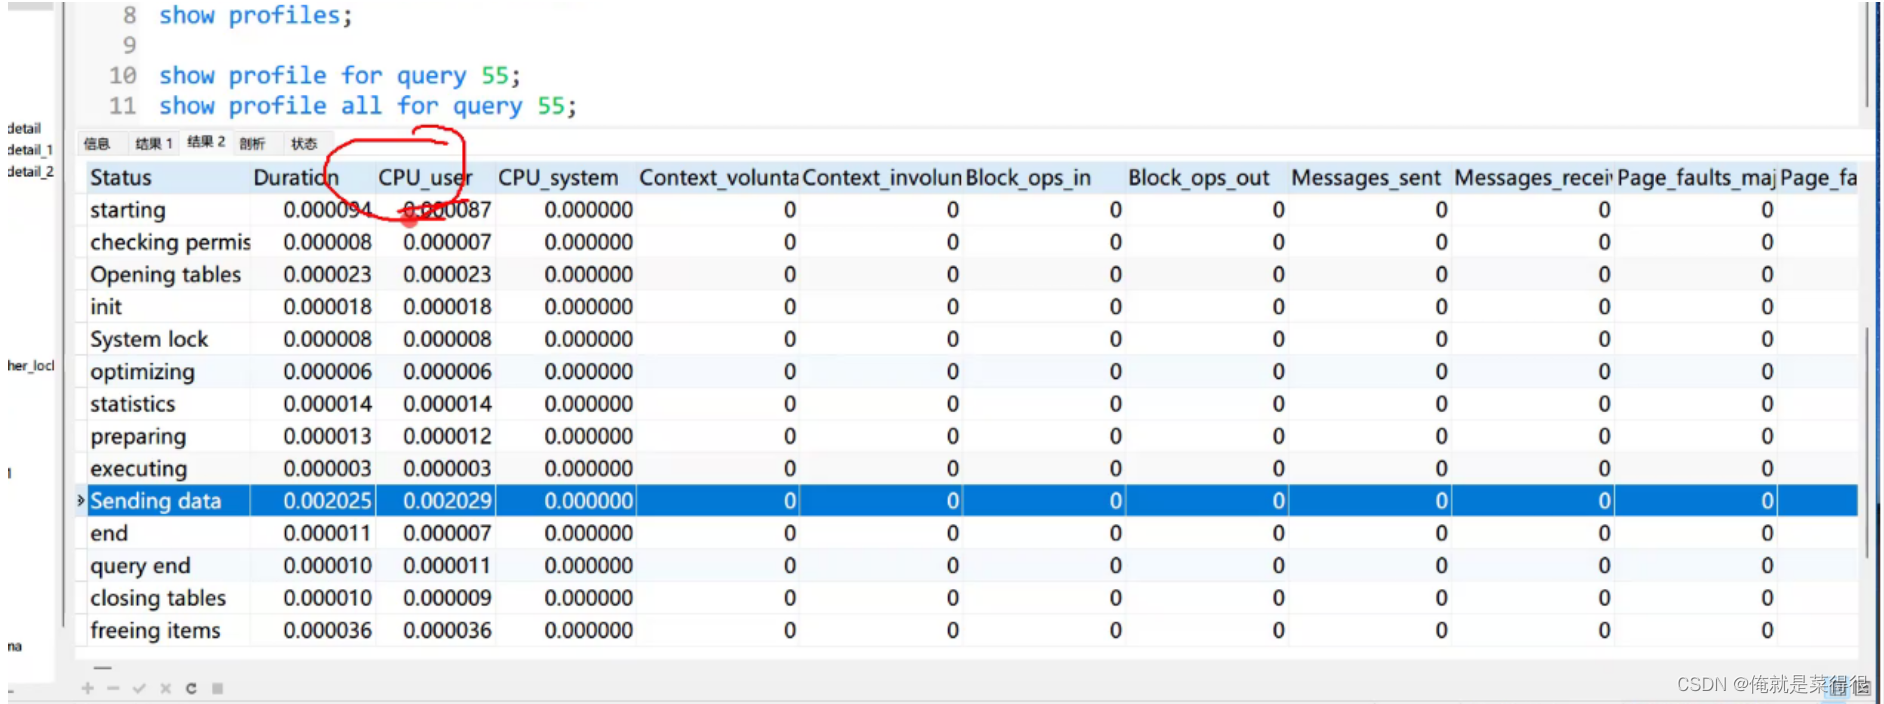
Task: Select the 'statistics' status row
Action: point(971,404)
